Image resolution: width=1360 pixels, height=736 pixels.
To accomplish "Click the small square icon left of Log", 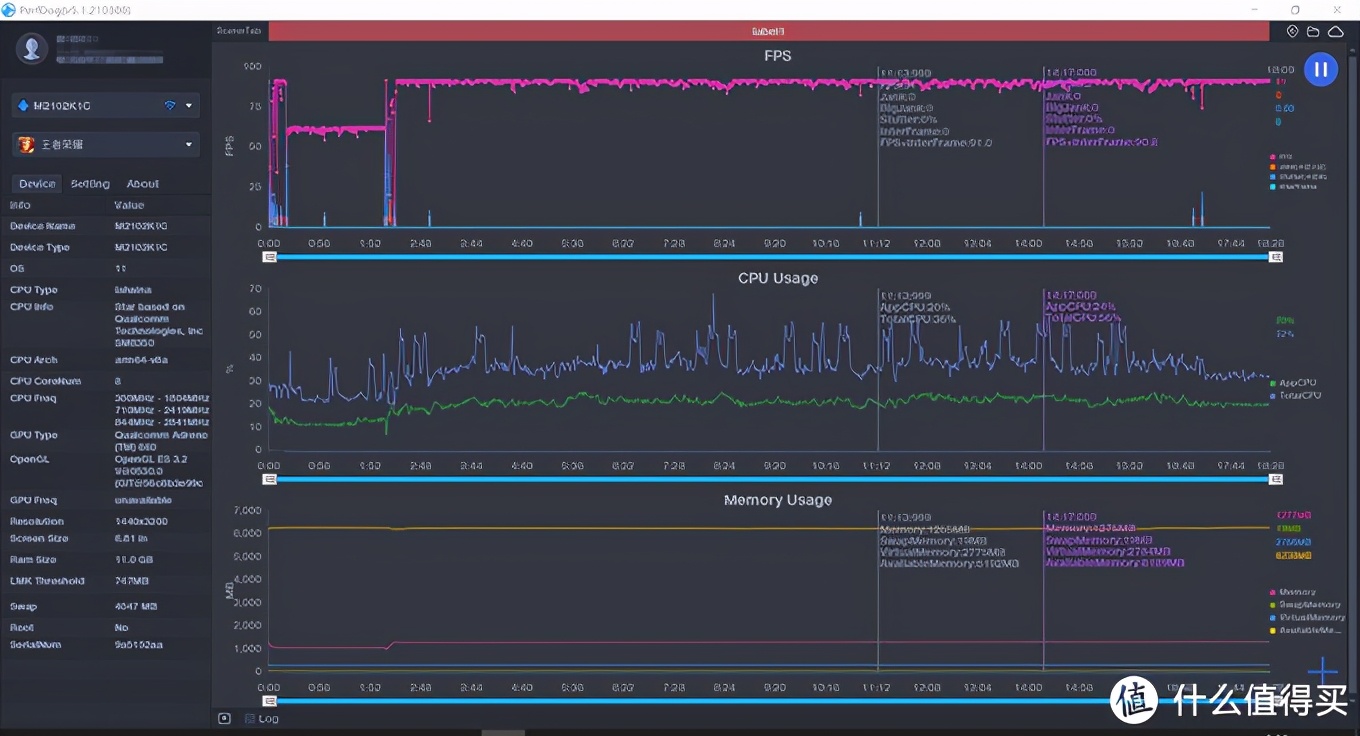I will point(224,718).
